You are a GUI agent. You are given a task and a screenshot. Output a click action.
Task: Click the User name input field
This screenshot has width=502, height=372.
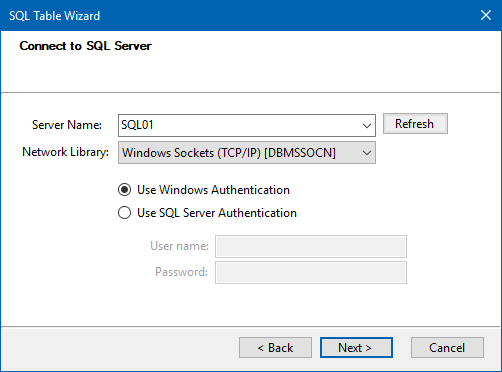(x=311, y=246)
